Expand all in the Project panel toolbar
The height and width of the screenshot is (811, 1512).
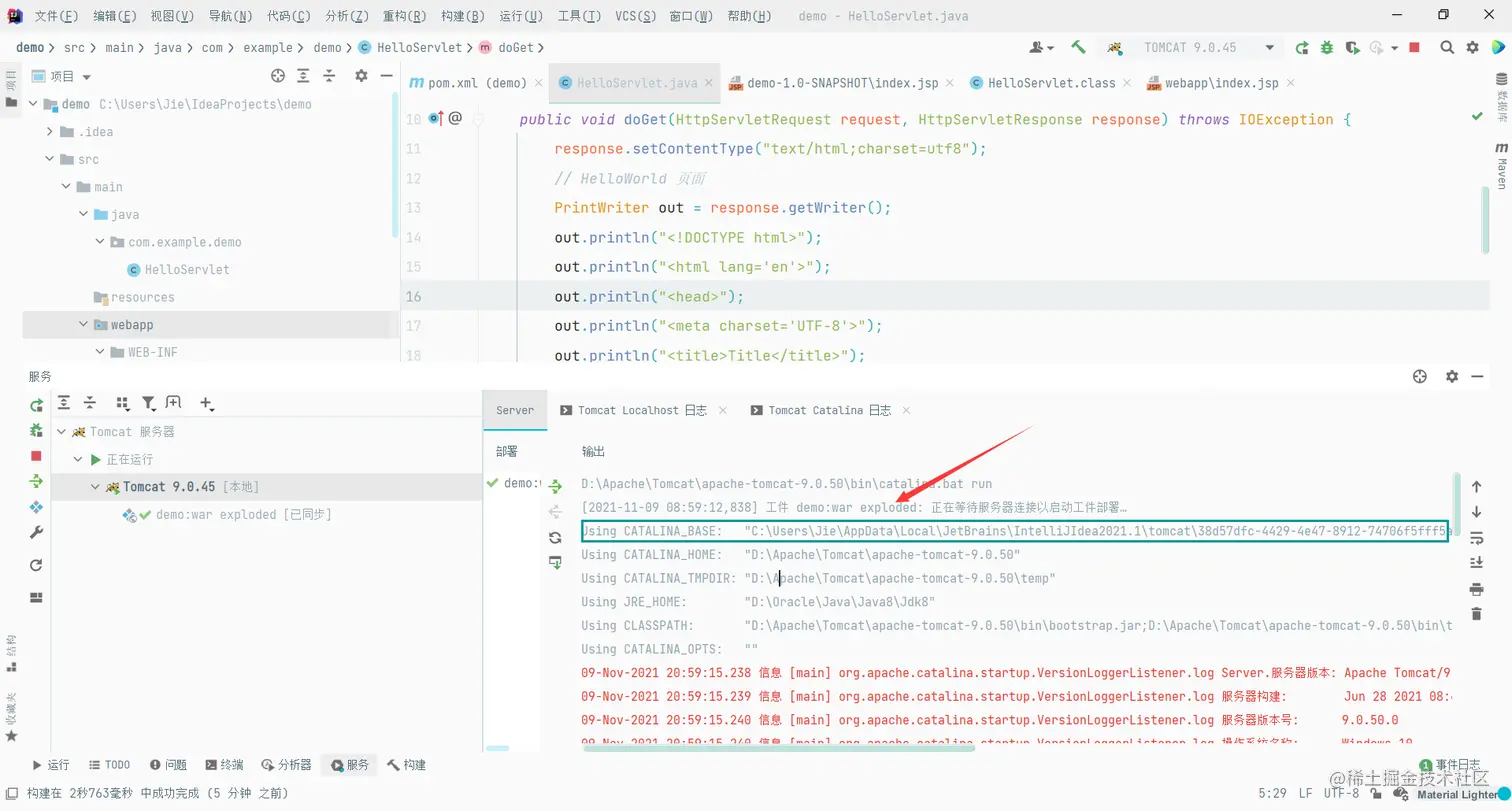click(x=303, y=76)
